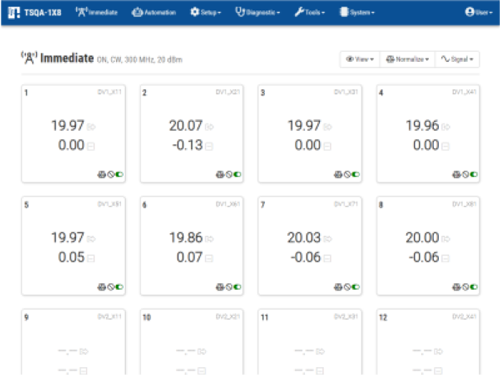Select the port 10 card
The height and width of the screenshot is (375, 500).
tap(192, 342)
